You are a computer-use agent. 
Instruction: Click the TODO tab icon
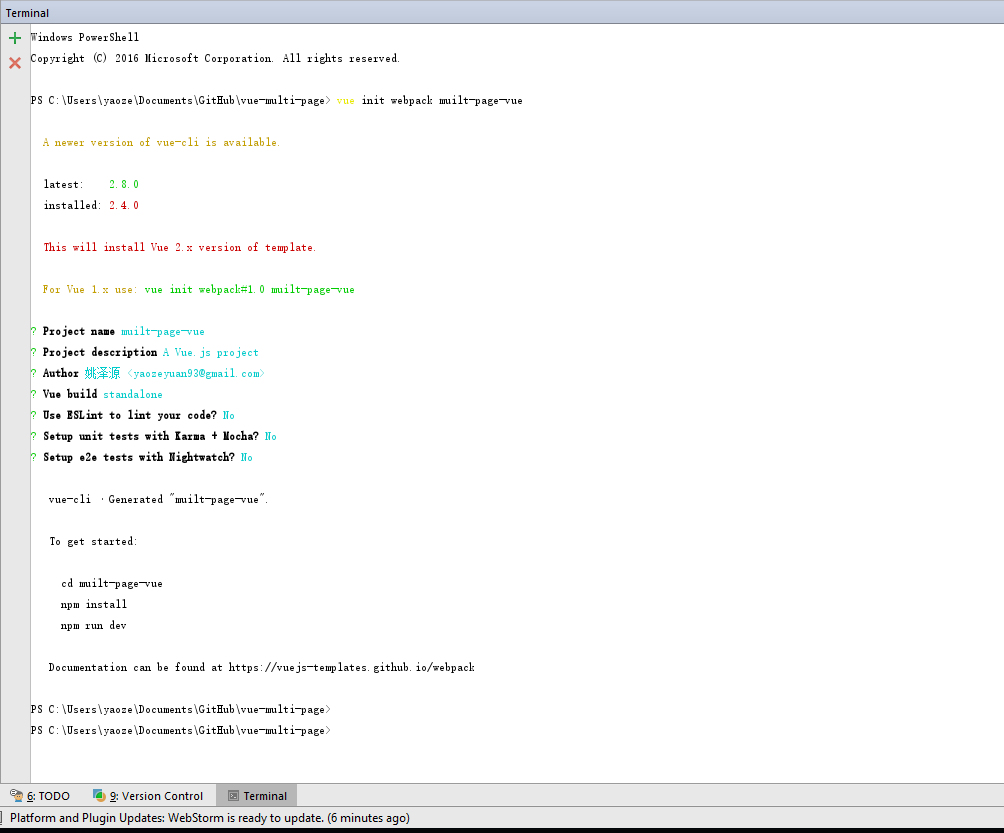point(17,795)
